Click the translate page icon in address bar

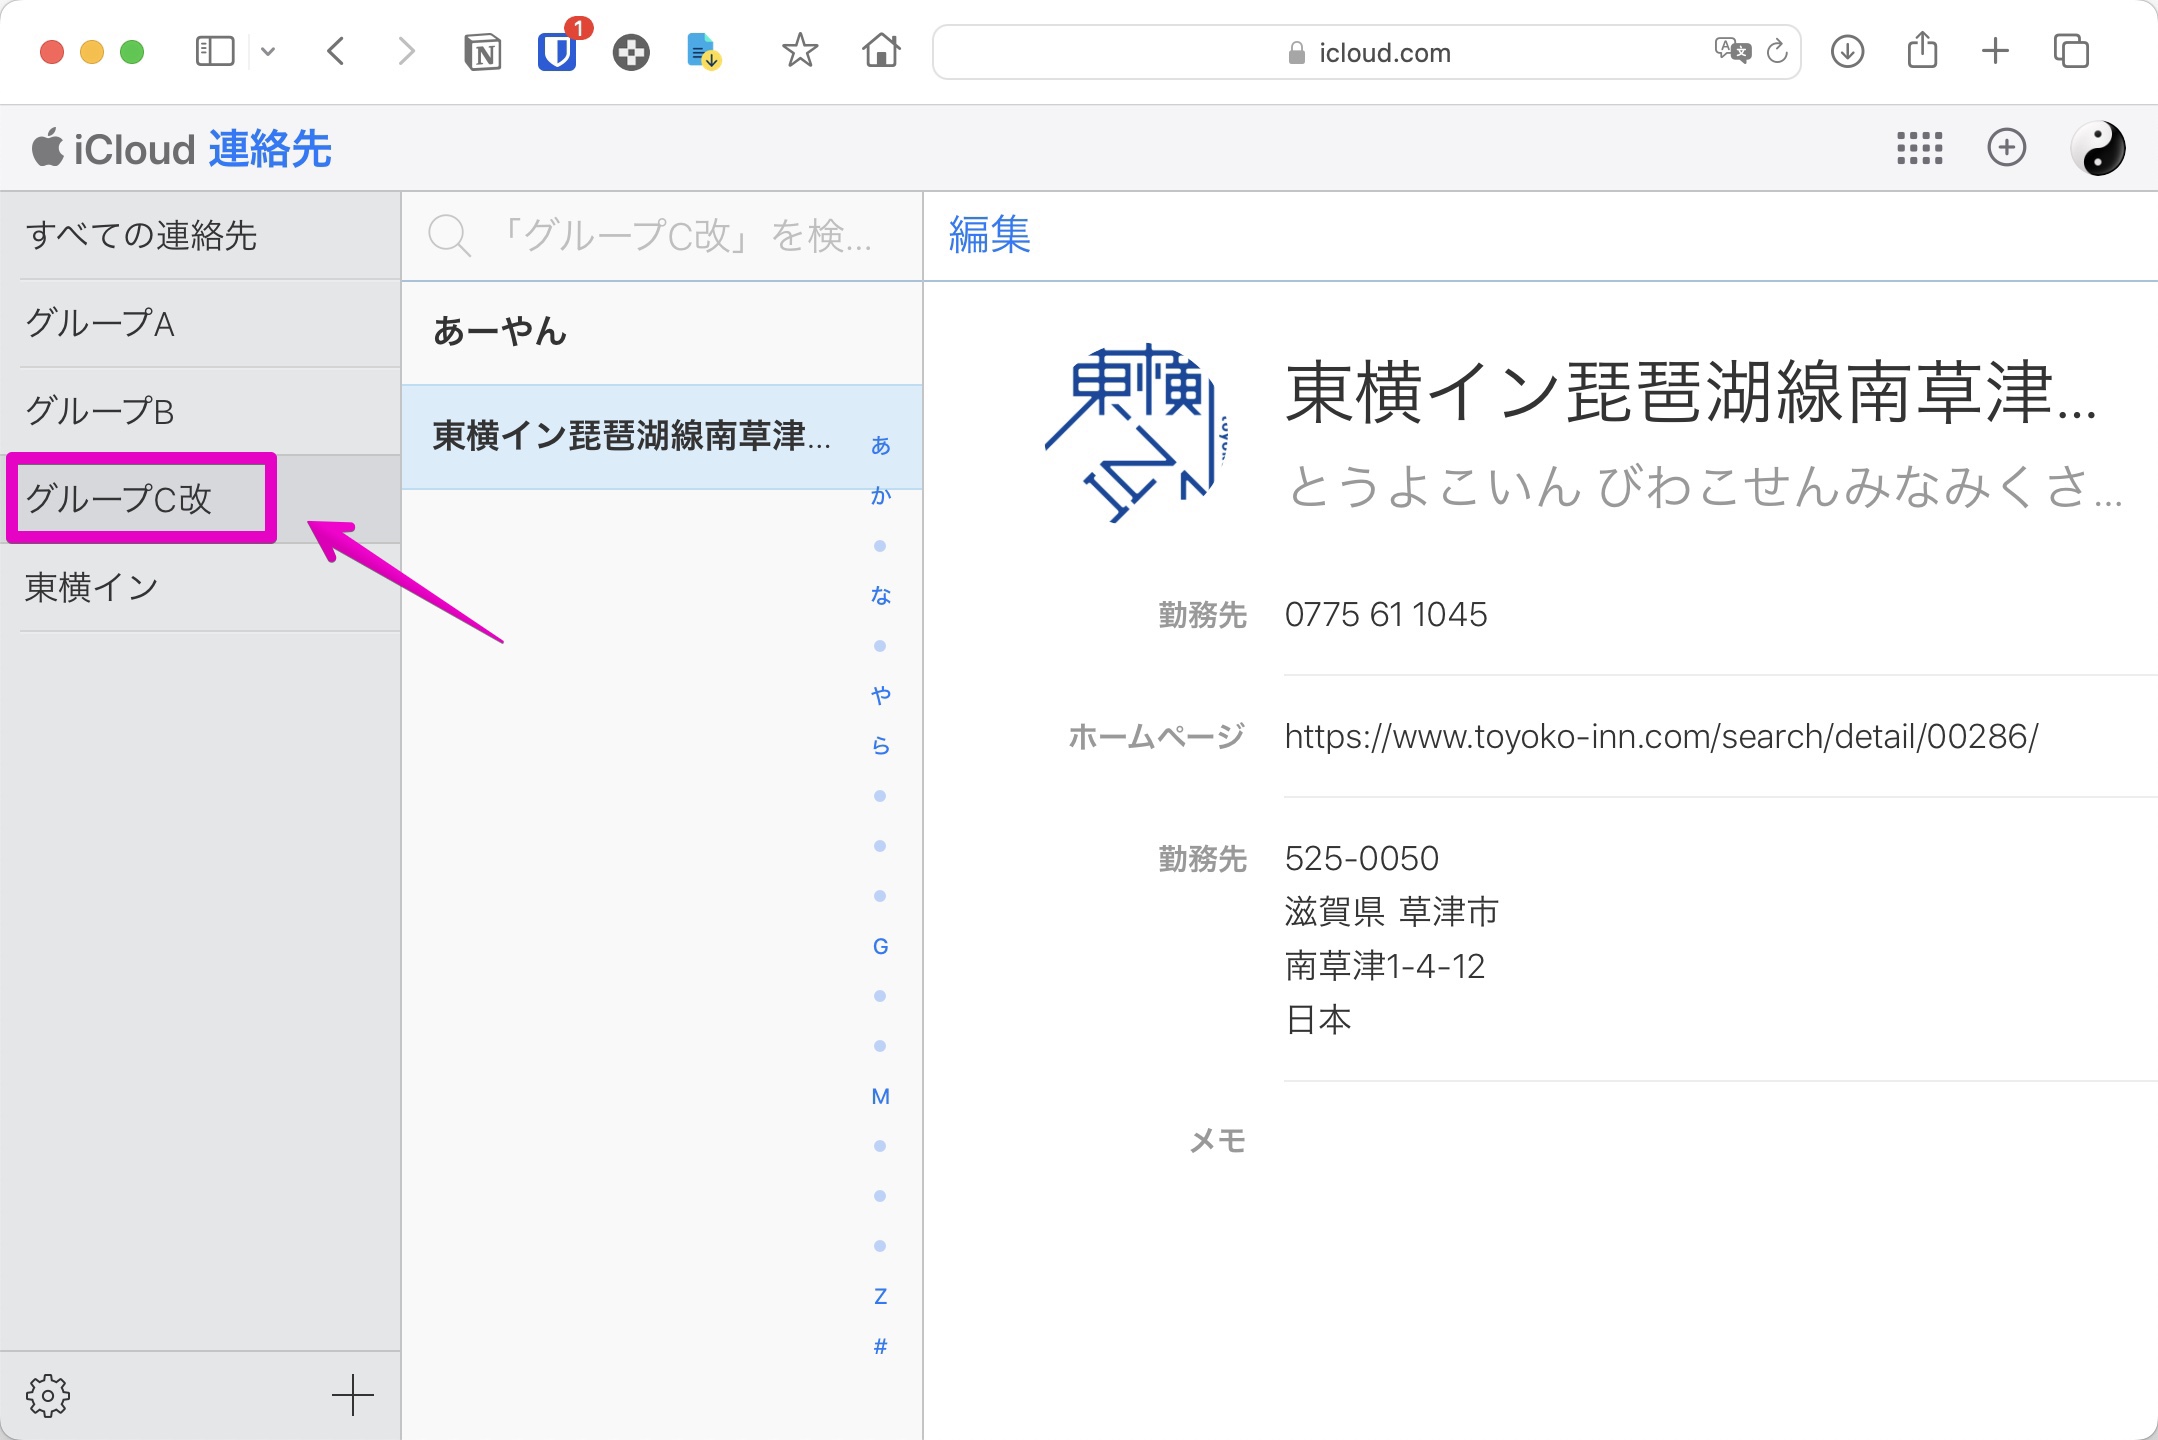(1732, 50)
